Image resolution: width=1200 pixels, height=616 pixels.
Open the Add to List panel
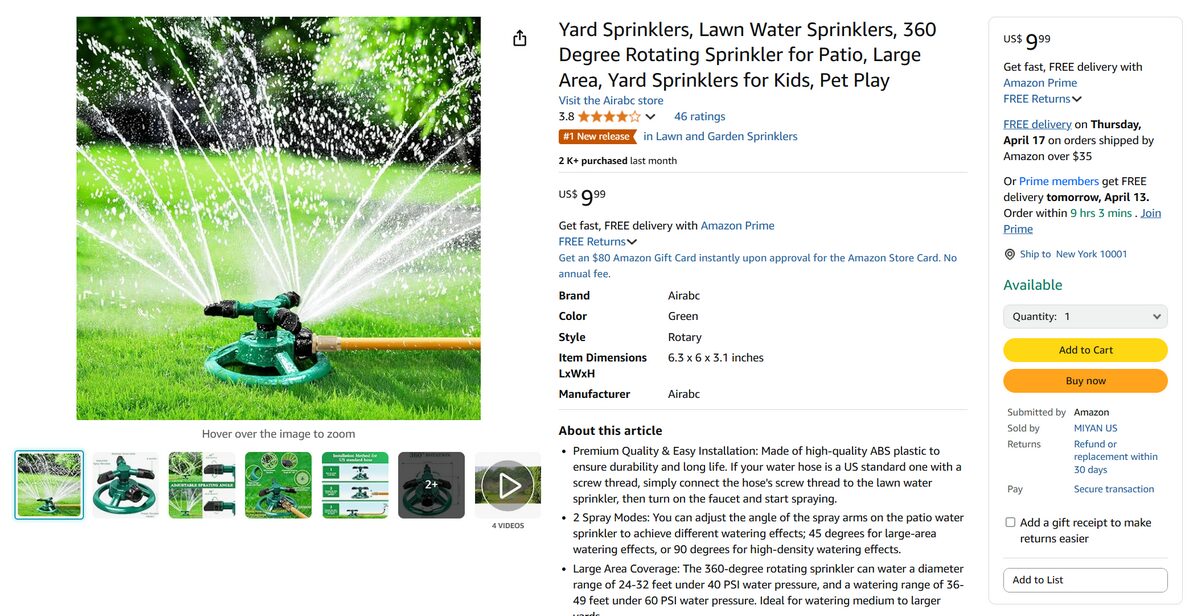click(1085, 579)
